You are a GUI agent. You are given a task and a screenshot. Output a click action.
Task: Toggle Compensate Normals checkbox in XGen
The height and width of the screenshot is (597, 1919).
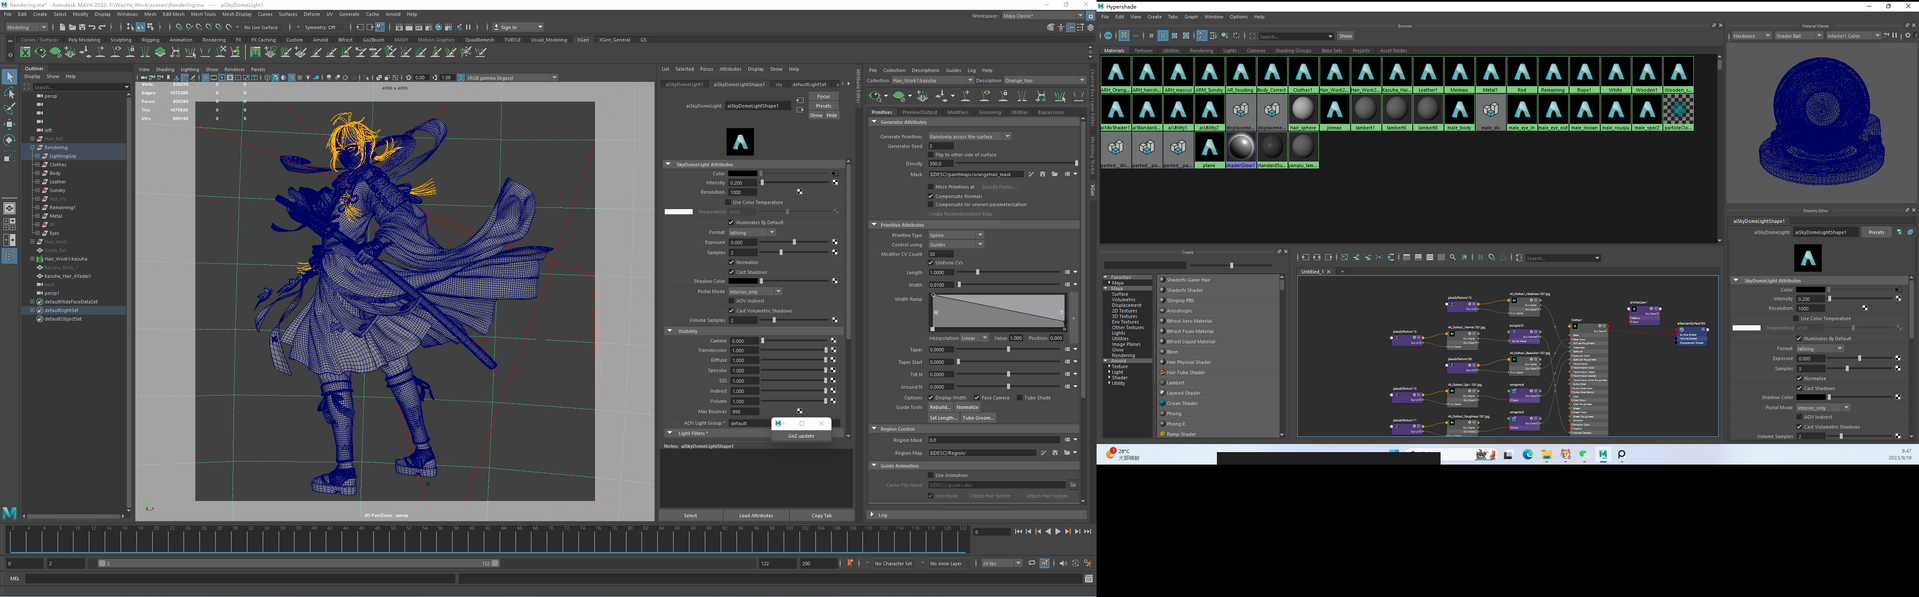click(x=931, y=196)
